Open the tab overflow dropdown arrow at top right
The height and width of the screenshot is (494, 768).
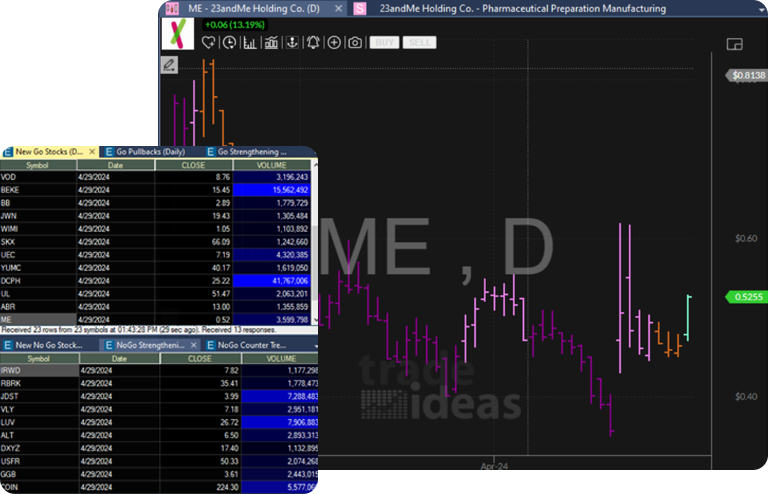762,9
